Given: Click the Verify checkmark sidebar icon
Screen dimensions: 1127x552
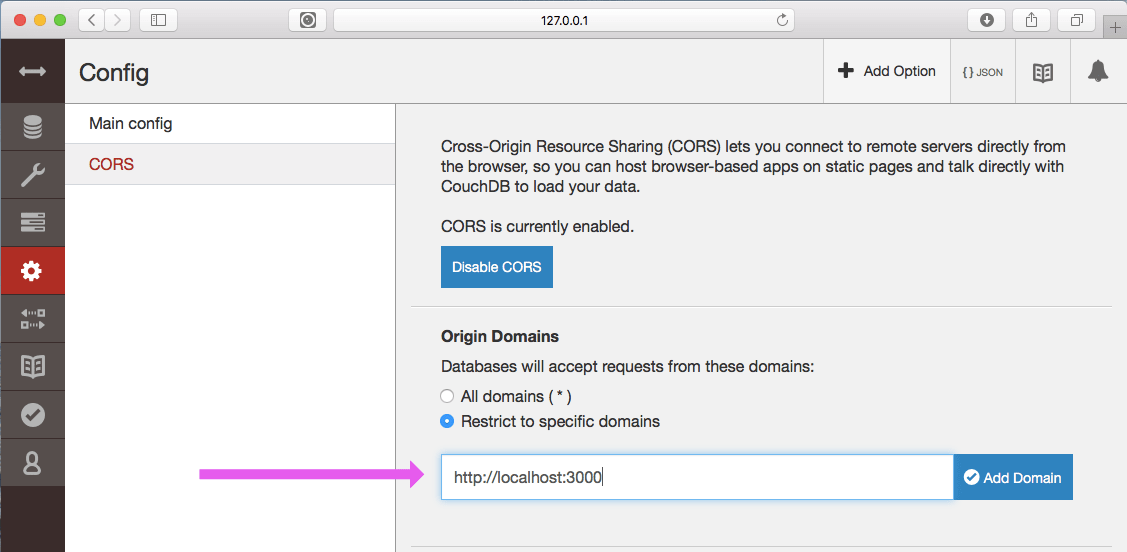Looking at the screenshot, I should pyautogui.click(x=32, y=414).
